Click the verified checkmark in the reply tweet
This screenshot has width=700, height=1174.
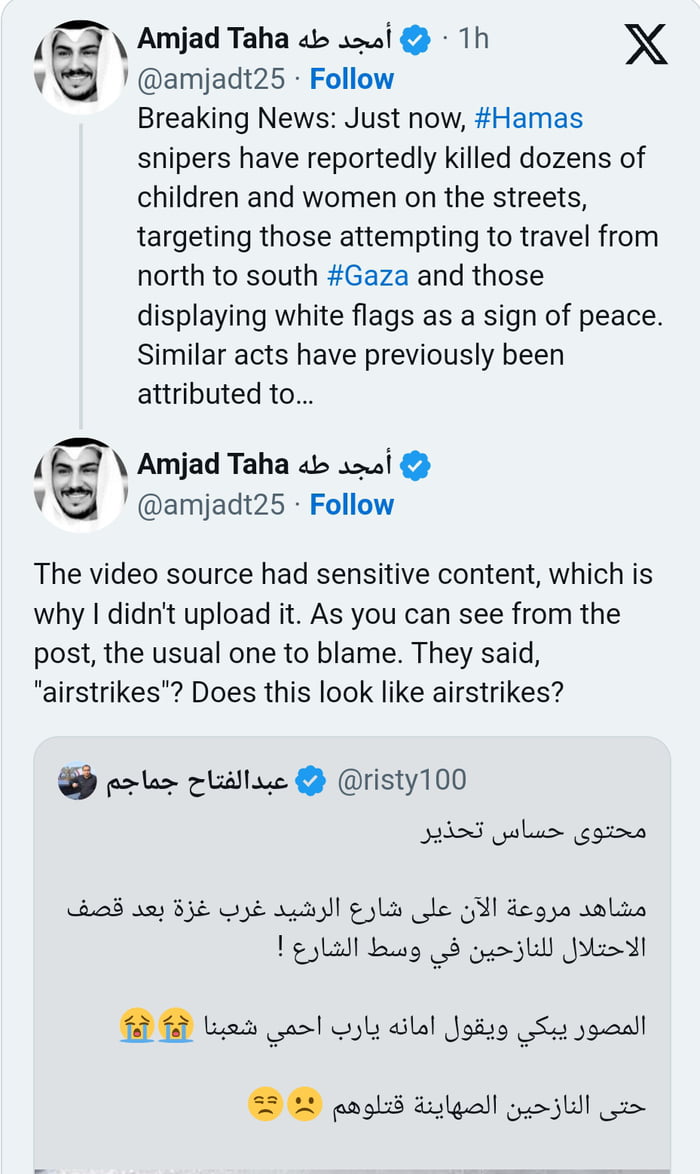tap(417, 463)
